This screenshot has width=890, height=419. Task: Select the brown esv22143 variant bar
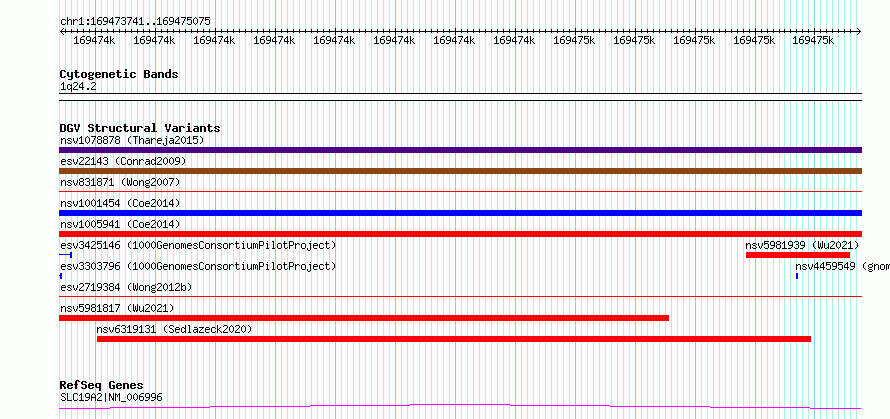460,171
